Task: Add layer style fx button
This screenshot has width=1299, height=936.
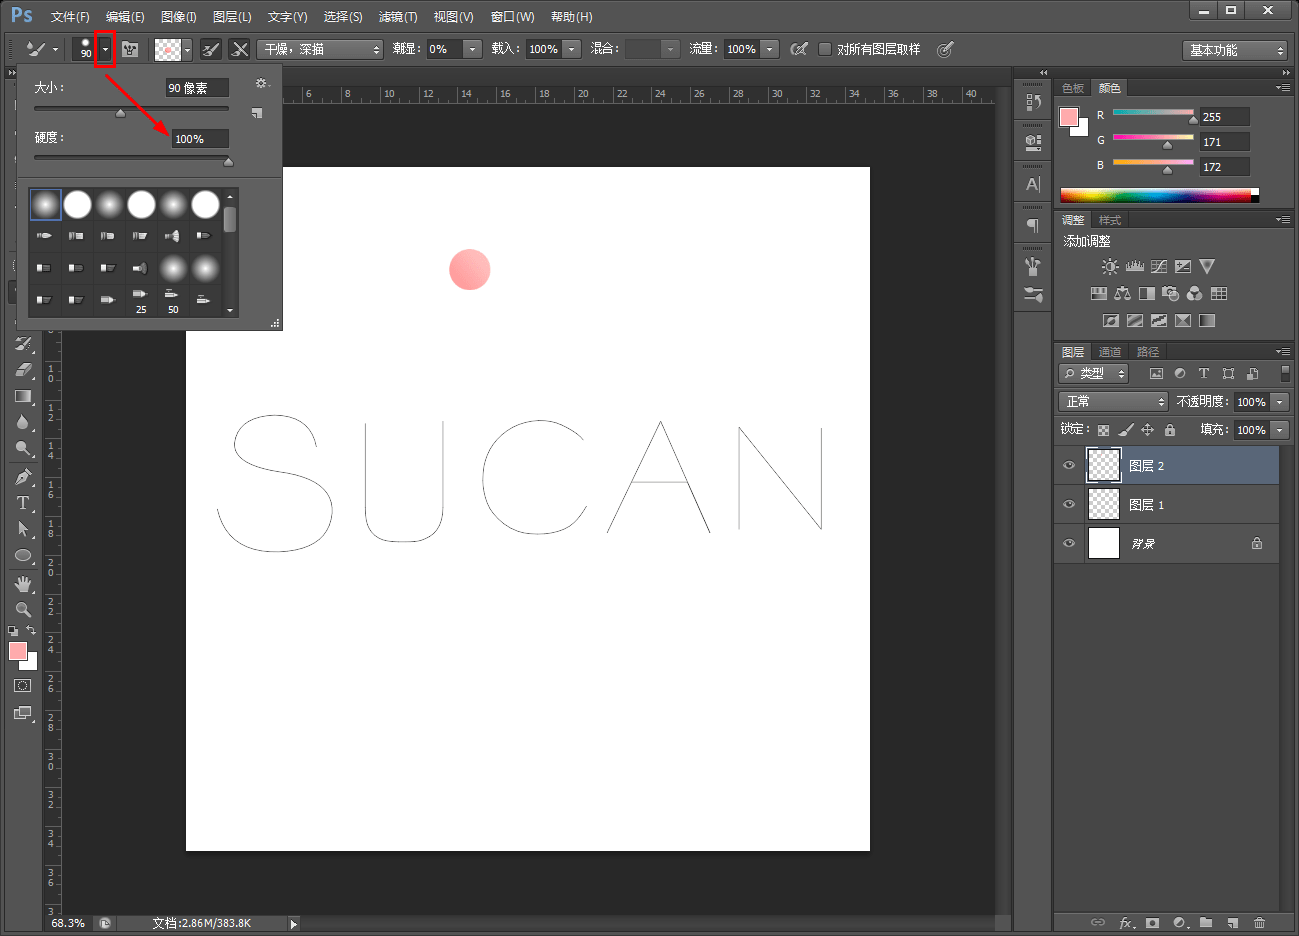Action: pyautogui.click(x=1125, y=923)
